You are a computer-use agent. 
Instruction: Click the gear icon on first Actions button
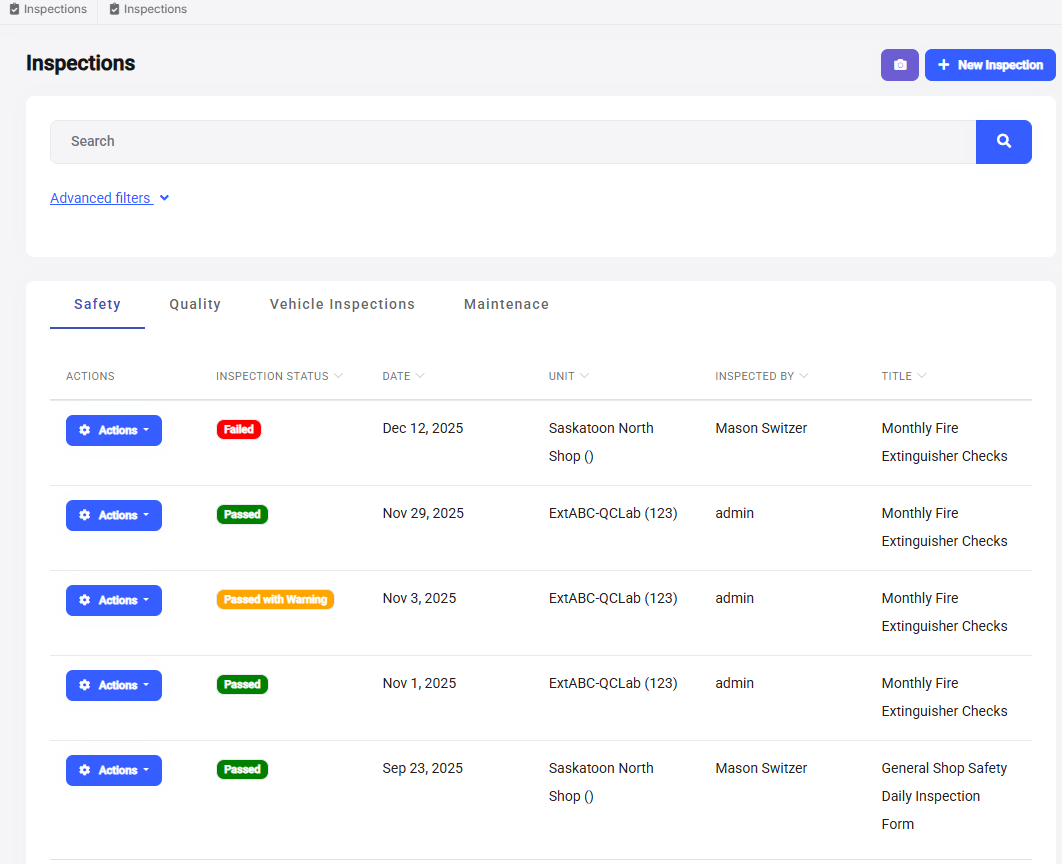[x=85, y=430]
